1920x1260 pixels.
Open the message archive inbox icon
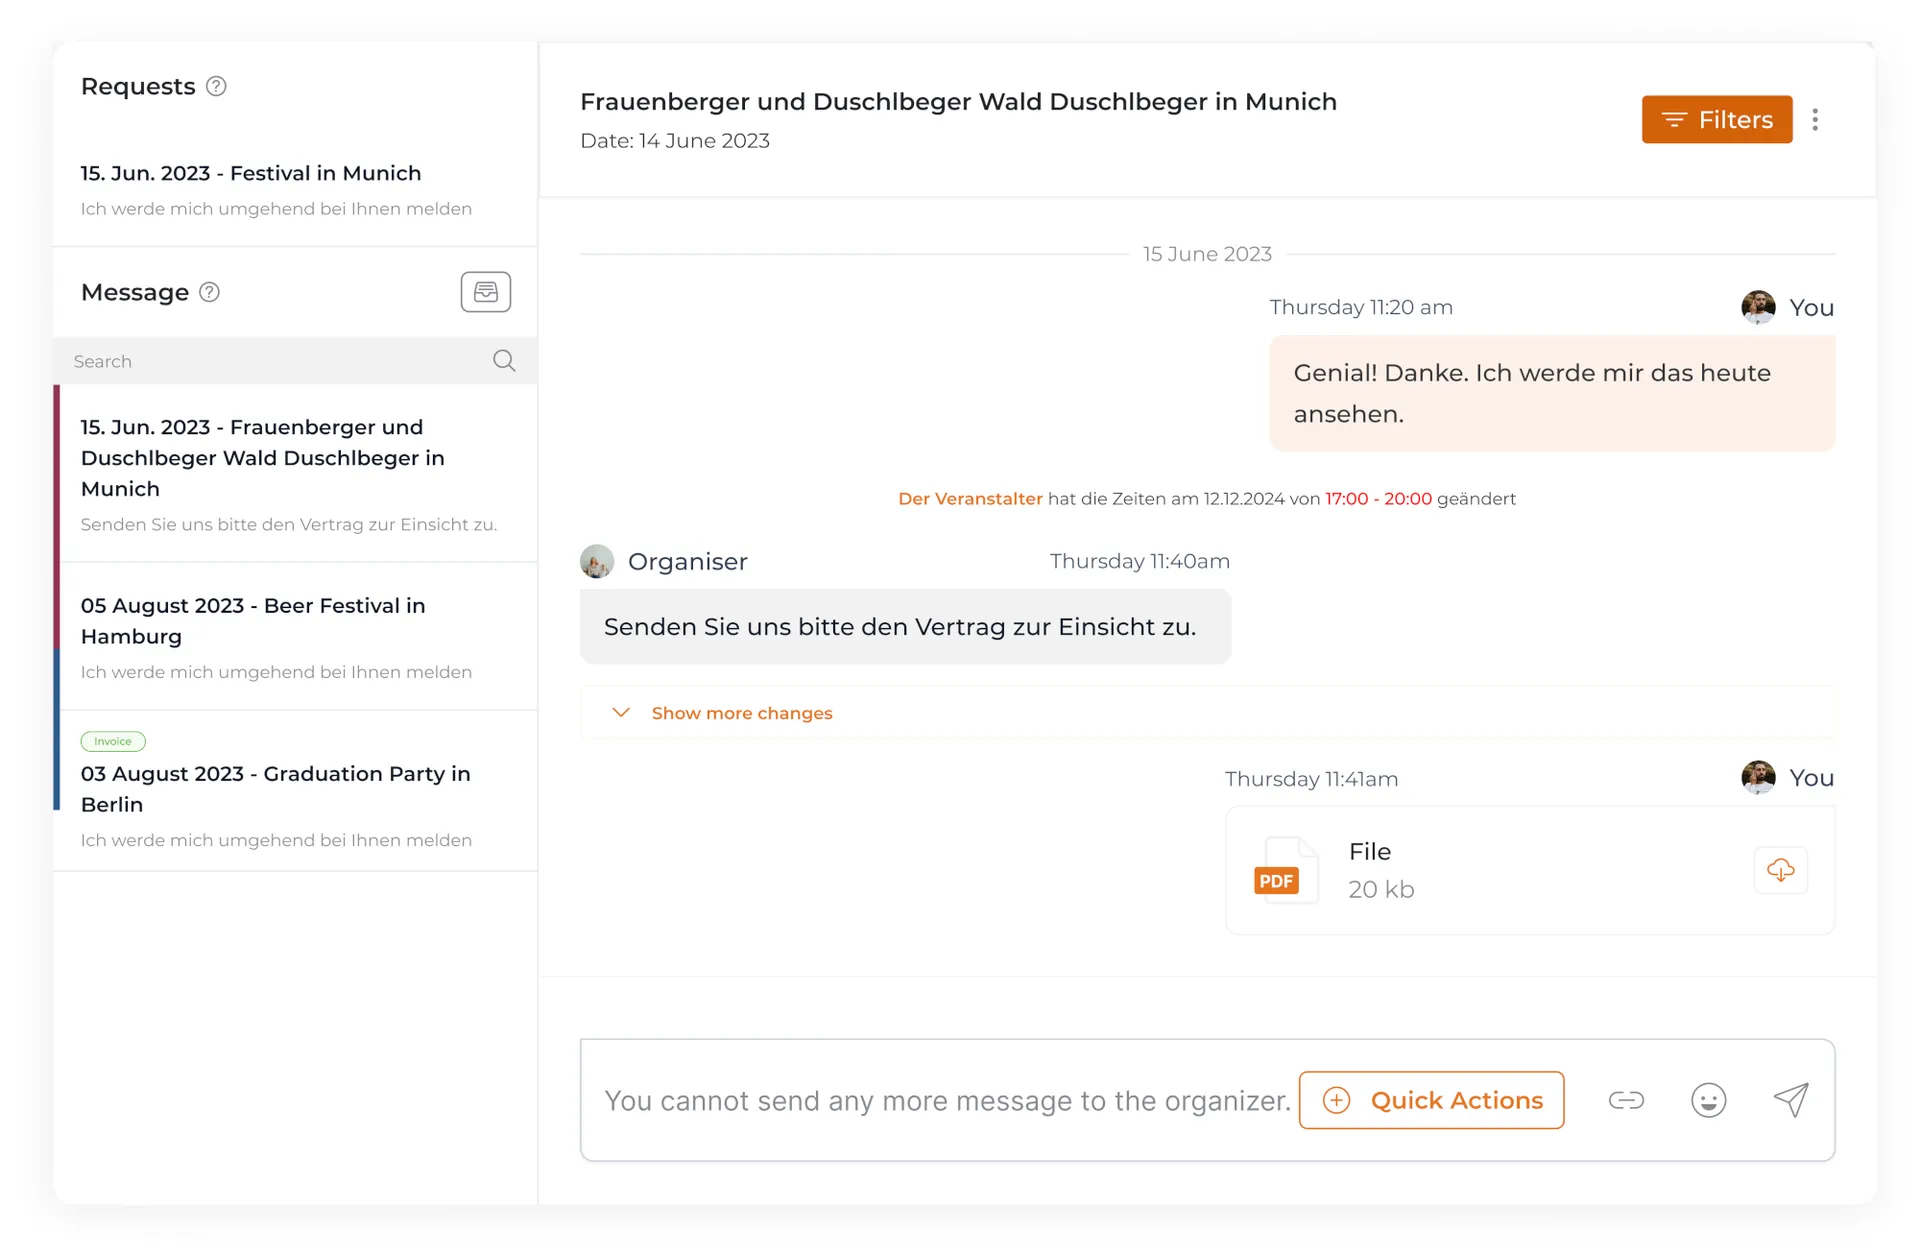(x=485, y=292)
